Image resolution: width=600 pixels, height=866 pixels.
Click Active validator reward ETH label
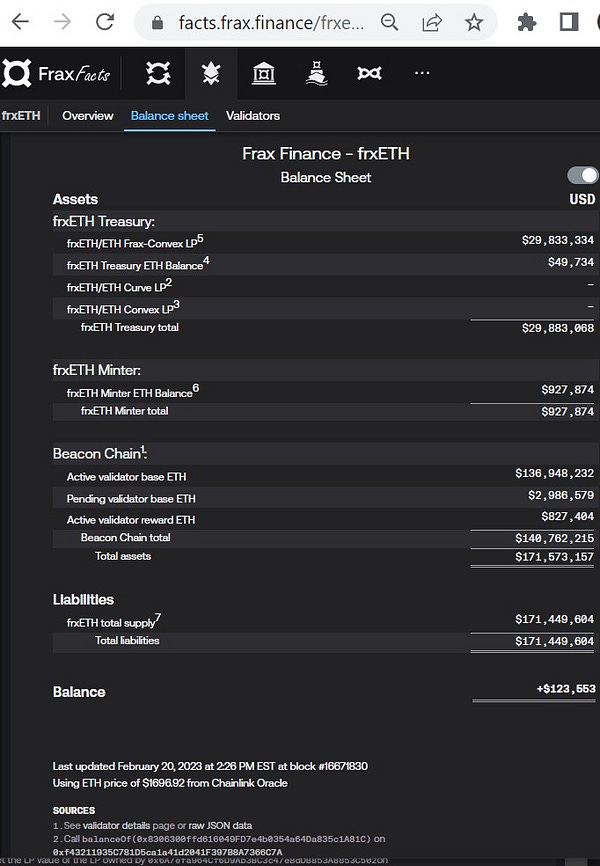pyautogui.click(x=131, y=520)
